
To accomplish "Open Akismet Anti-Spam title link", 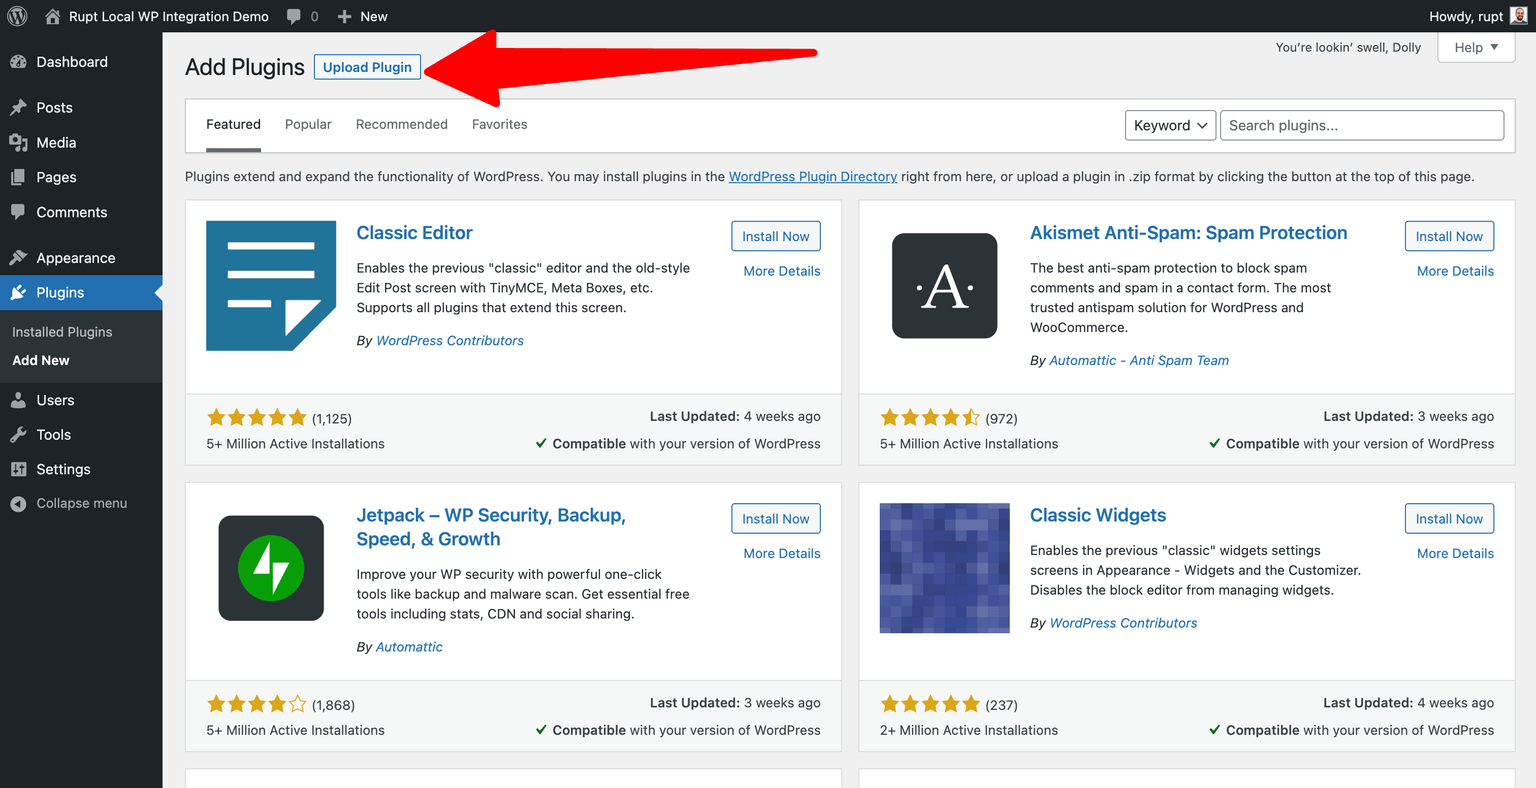I will (x=1188, y=232).
